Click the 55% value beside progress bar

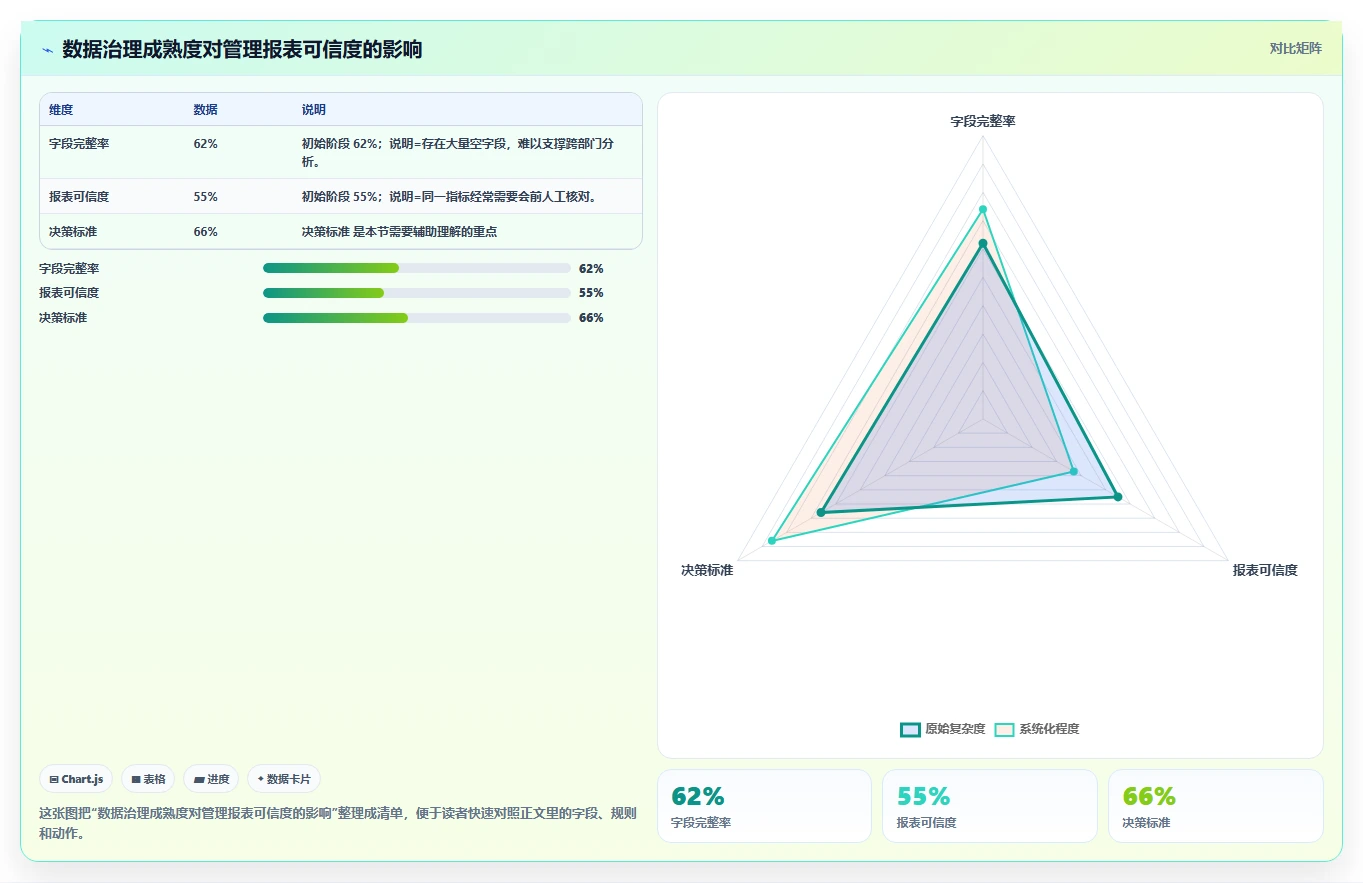coord(591,293)
